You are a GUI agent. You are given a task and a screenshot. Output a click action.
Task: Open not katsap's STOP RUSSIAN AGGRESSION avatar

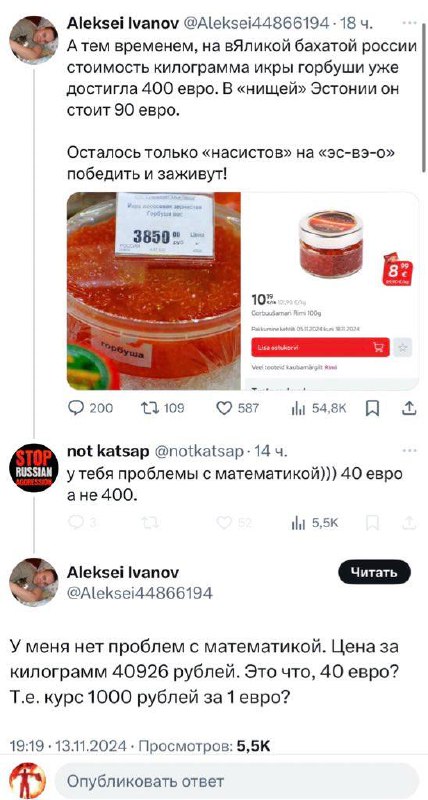tap(34, 468)
